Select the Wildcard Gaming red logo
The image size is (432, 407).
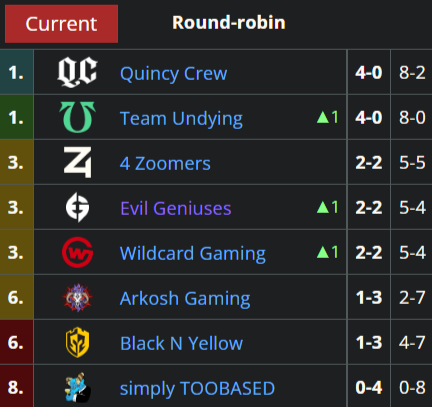[77, 252]
